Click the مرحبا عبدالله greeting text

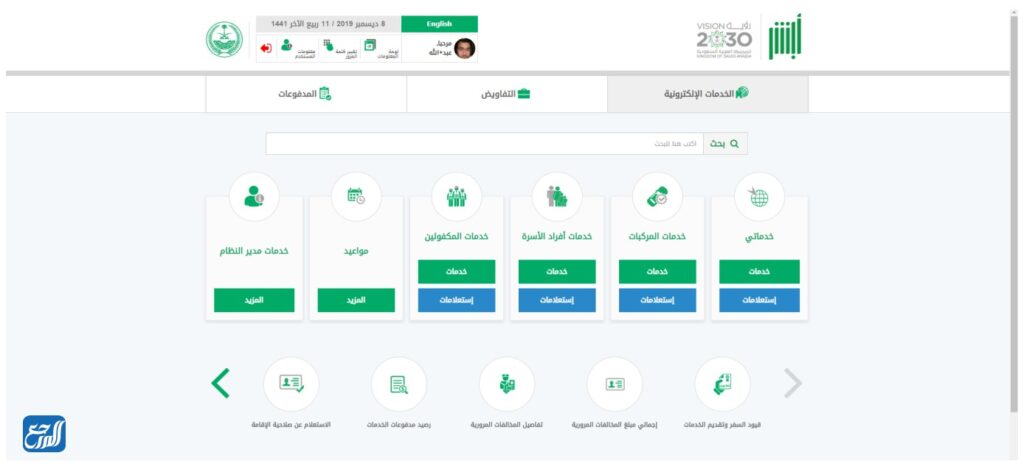coord(440,48)
